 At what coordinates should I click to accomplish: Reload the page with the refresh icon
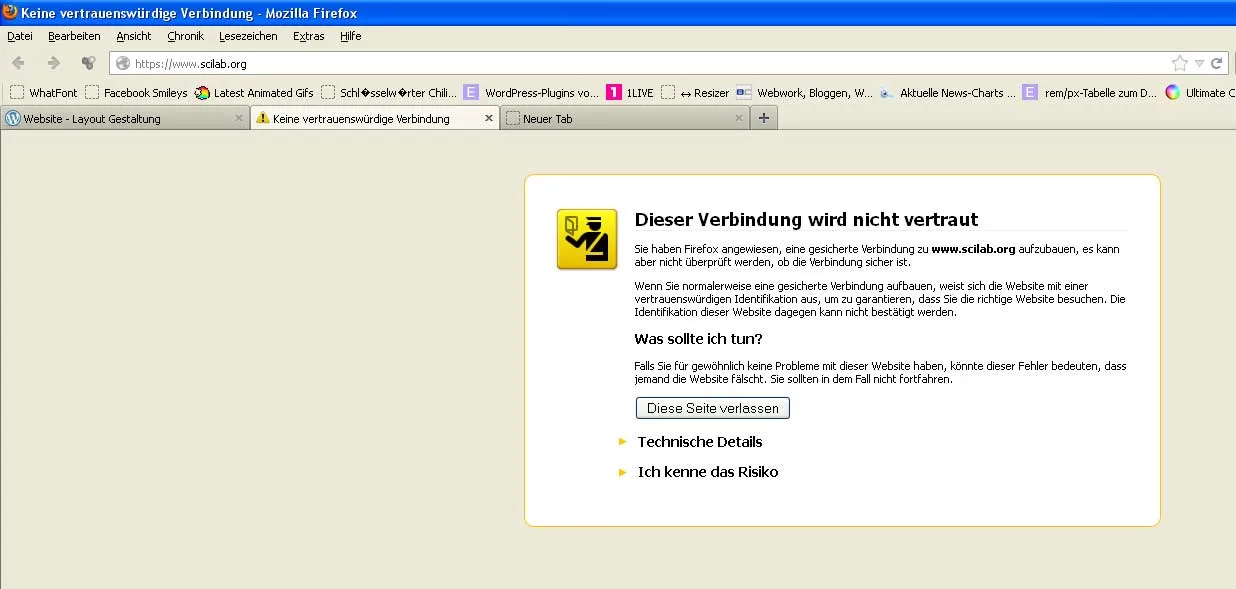[x=1216, y=63]
